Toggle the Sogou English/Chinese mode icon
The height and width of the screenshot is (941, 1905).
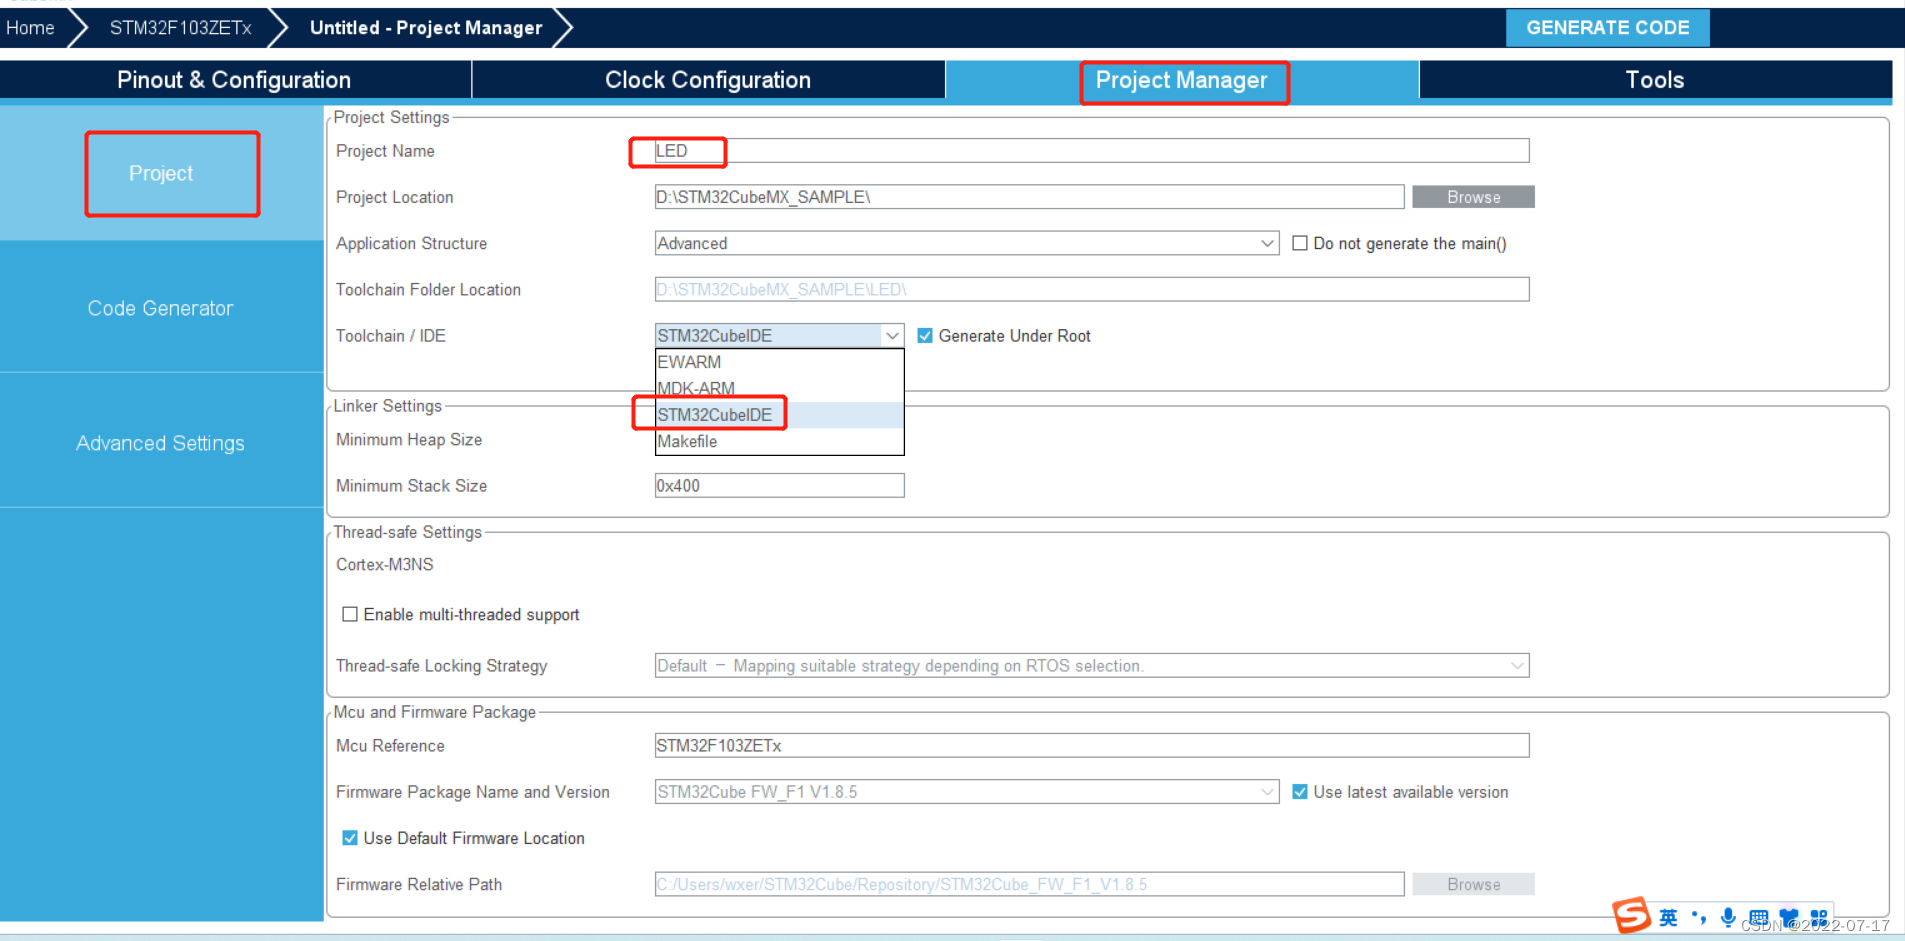coord(1668,917)
